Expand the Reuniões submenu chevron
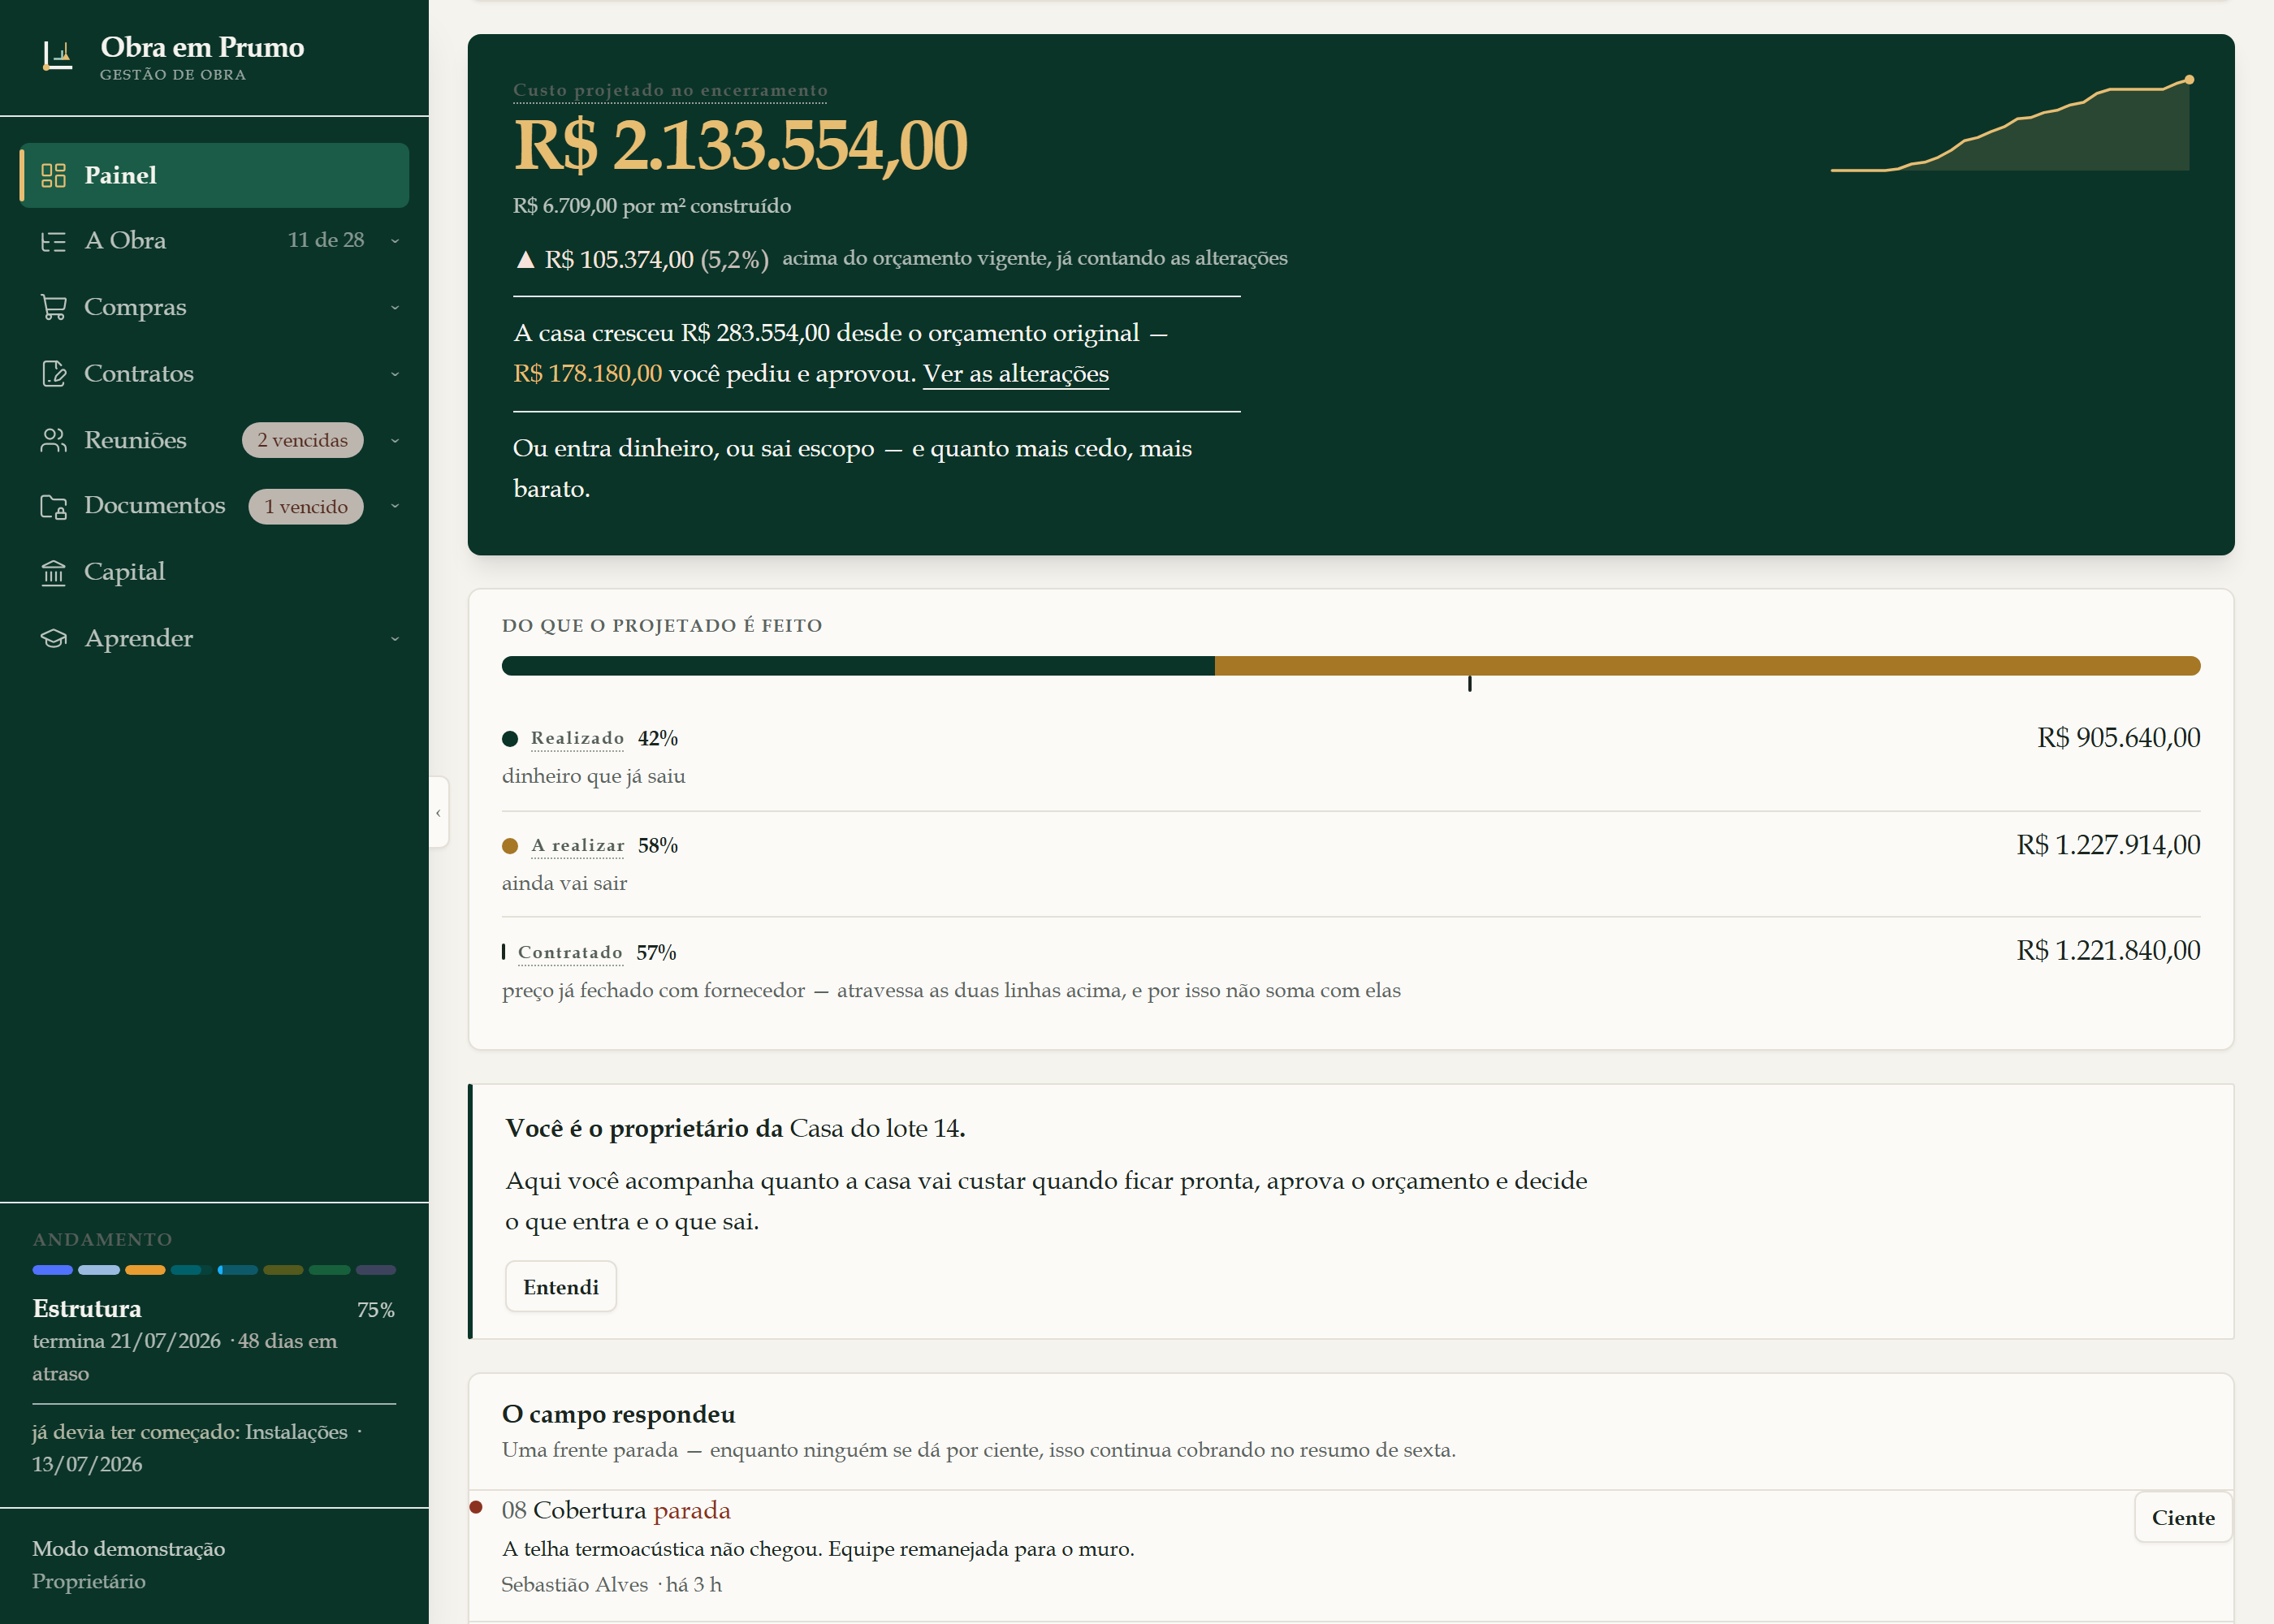Viewport: 2274px width, 1624px height. pyautogui.click(x=395, y=440)
